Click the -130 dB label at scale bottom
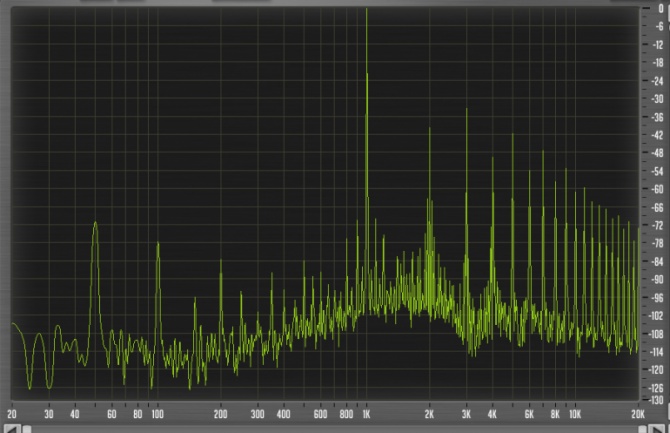 [656, 400]
